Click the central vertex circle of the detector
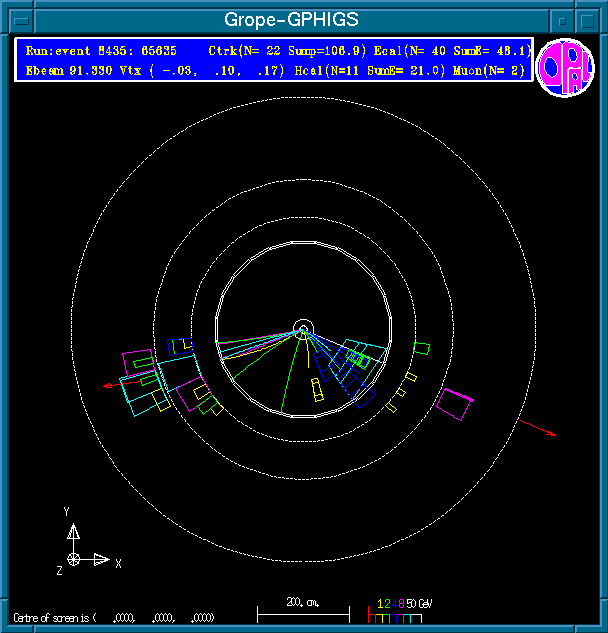Image resolution: width=608 pixels, height=633 pixels. point(304,328)
